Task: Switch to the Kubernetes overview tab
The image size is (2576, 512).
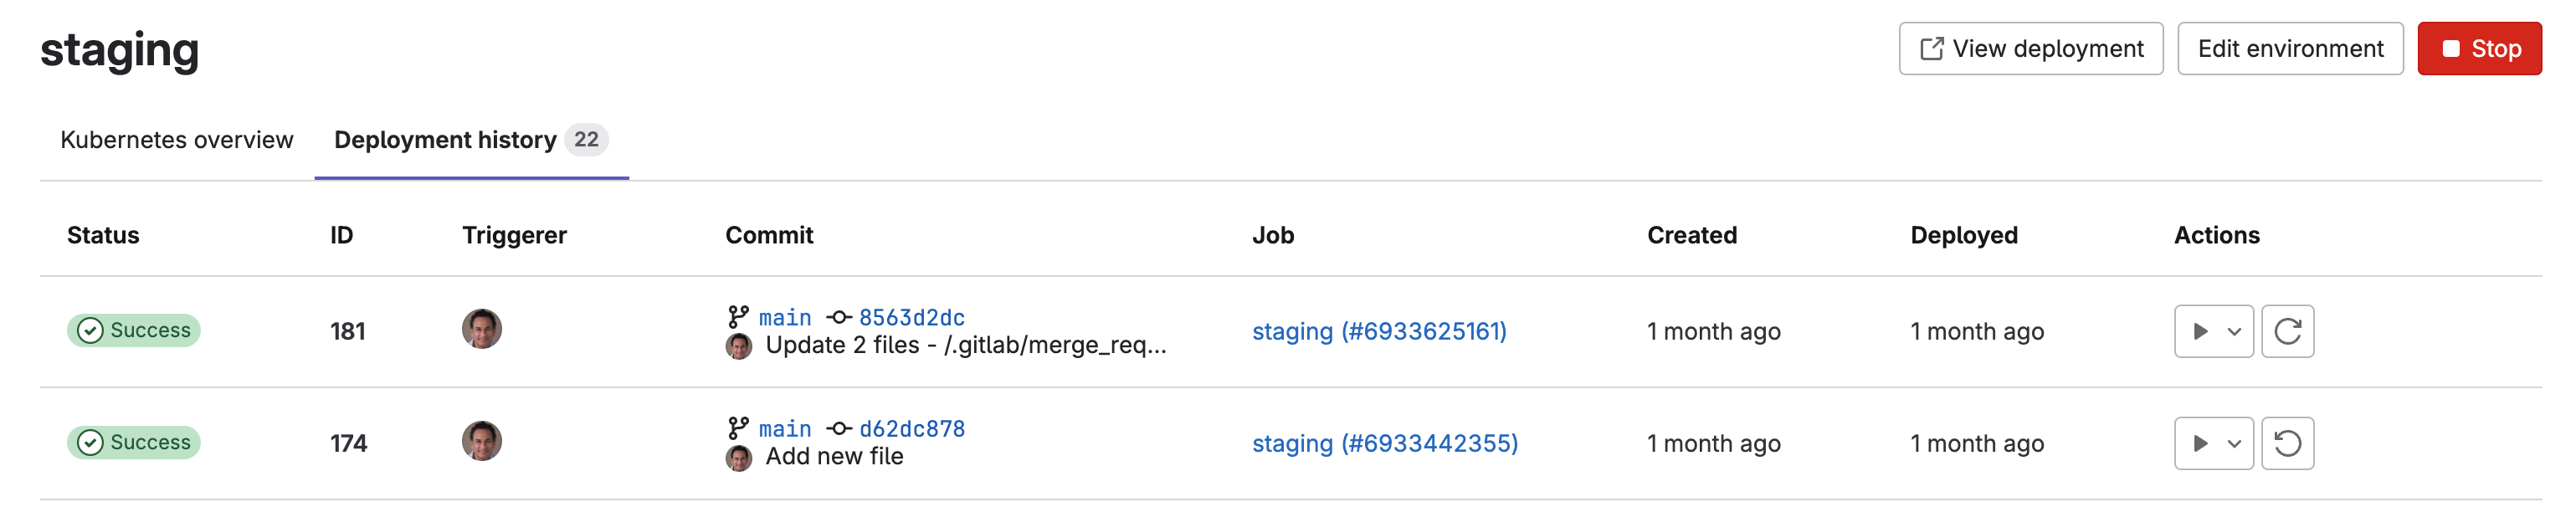Action: point(176,140)
